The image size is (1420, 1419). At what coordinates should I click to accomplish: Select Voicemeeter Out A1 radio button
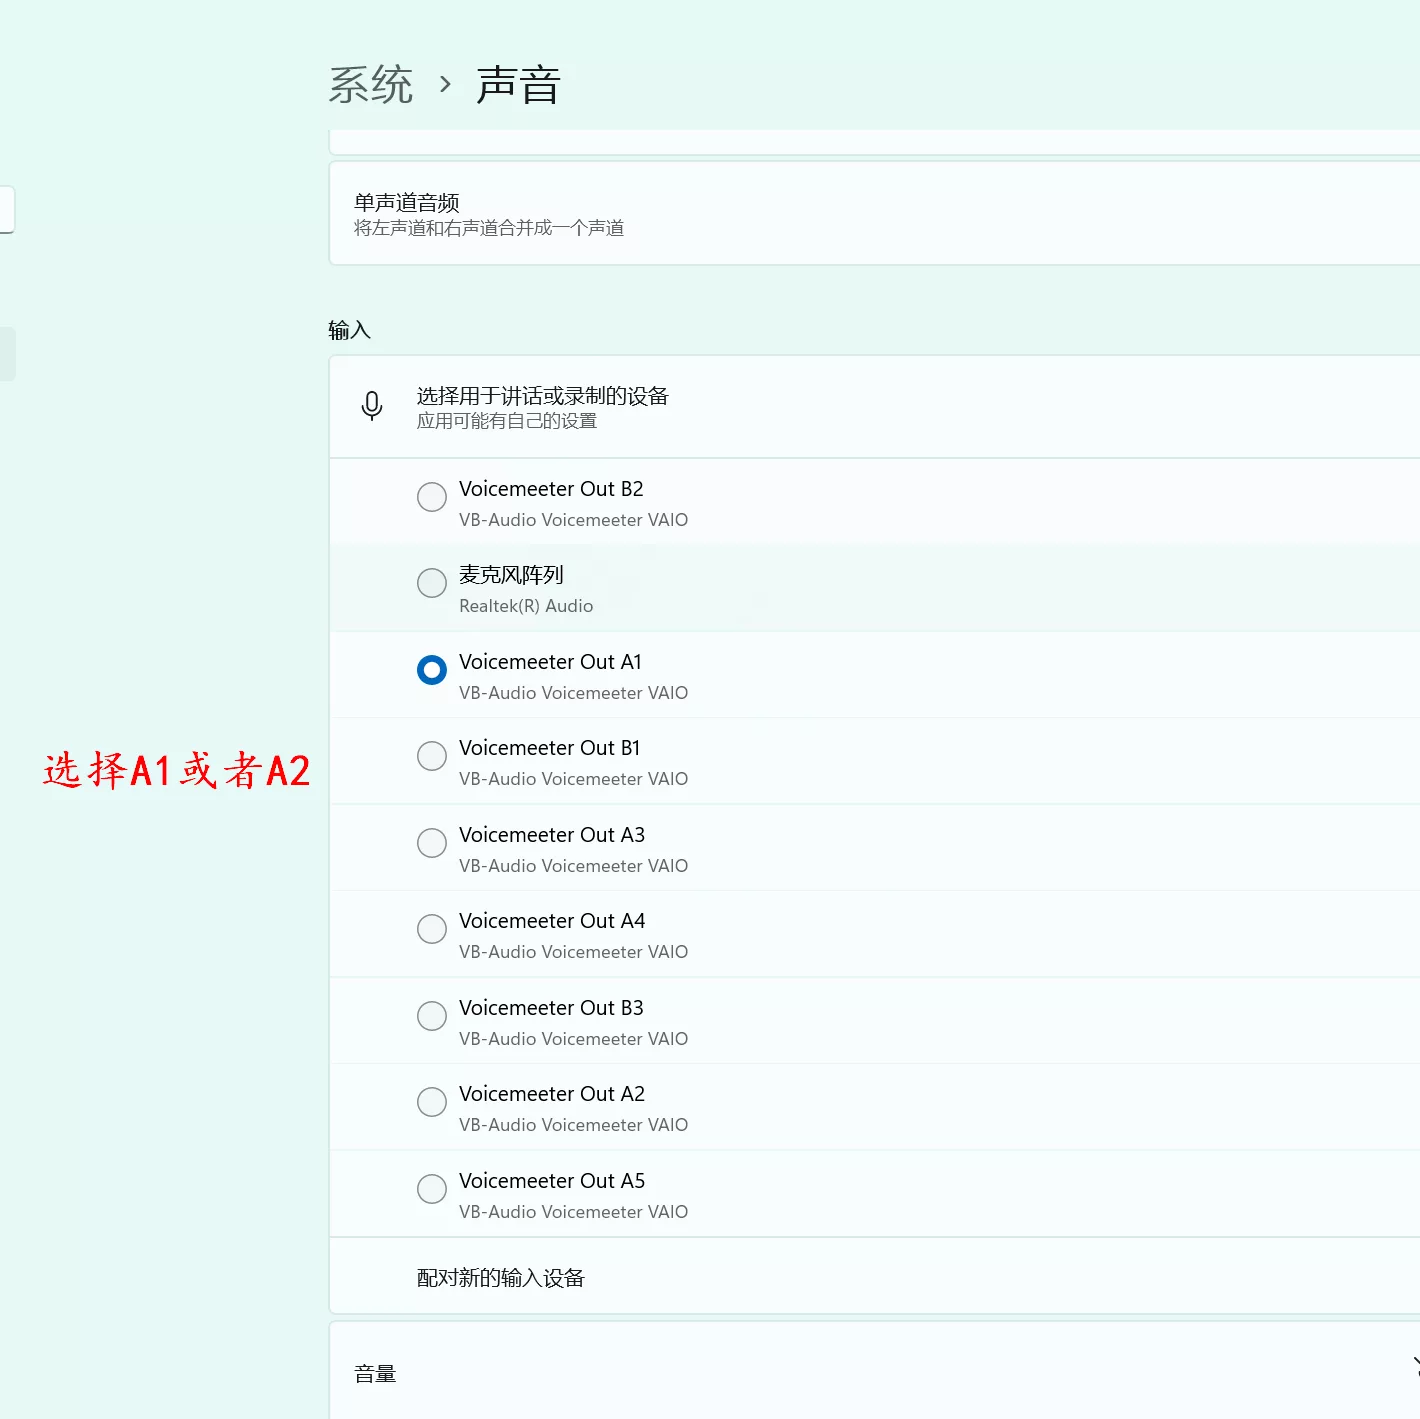pos(432,670)
